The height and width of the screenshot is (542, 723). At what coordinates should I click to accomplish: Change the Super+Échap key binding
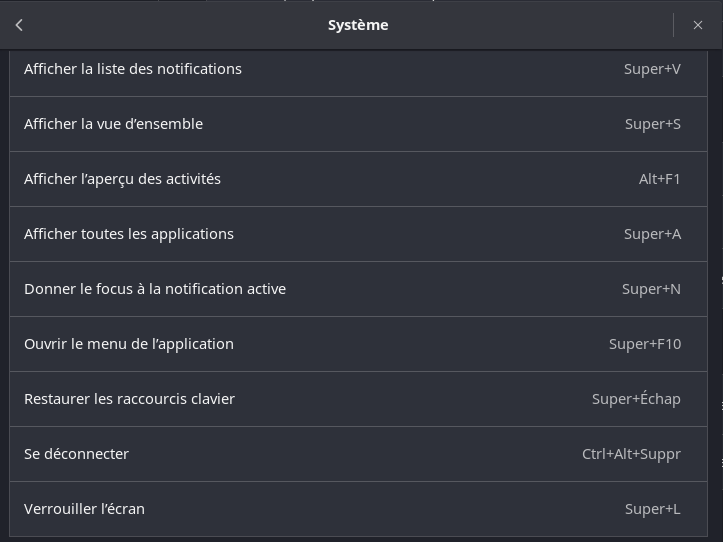(x=636, y=399)
